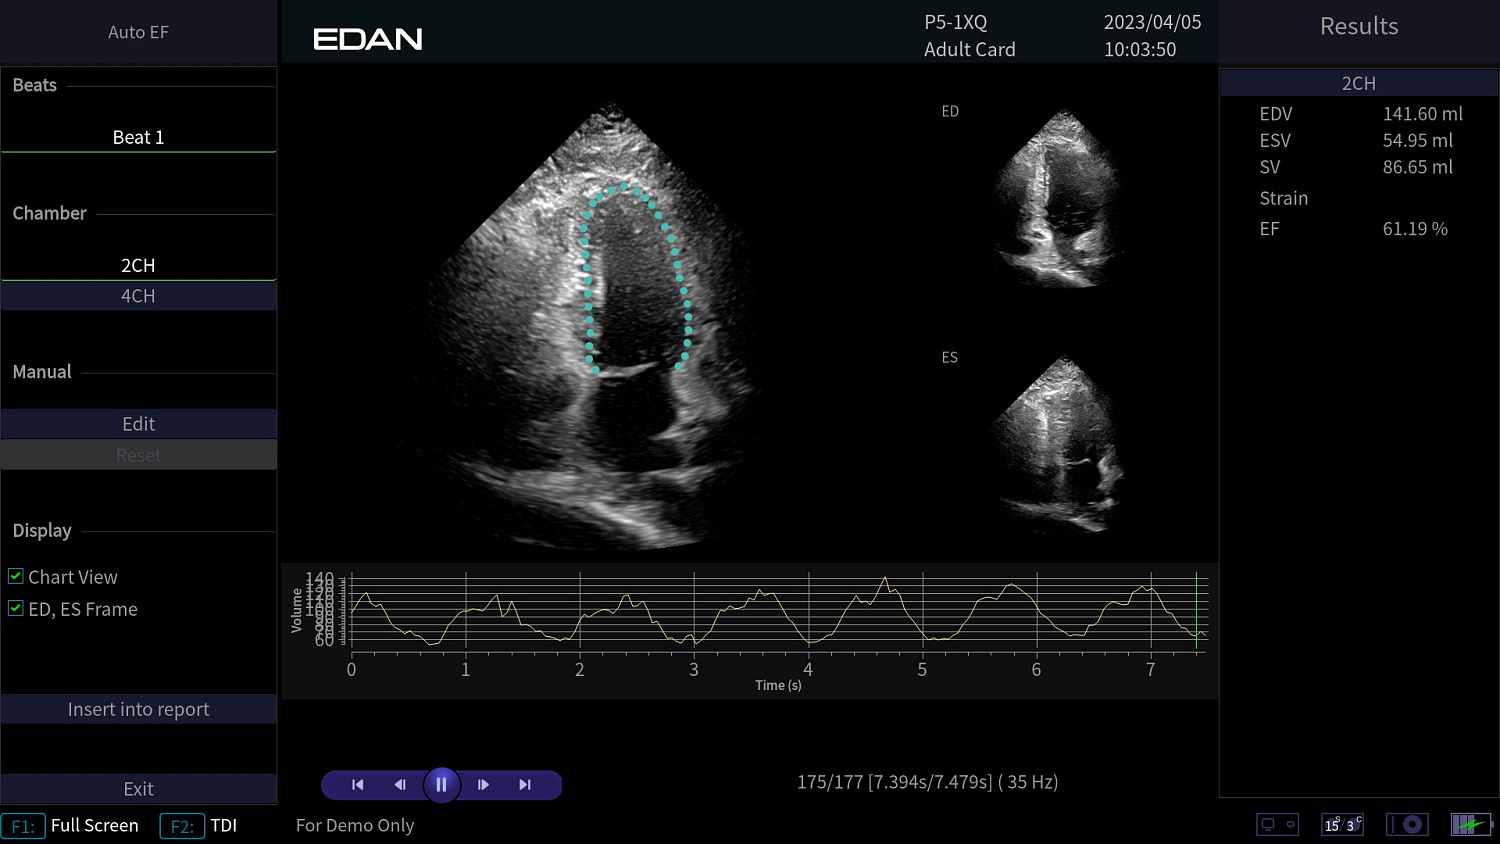Click the dual monitor display icon
Screen dimensions: 1500x844
[1278, 823]
